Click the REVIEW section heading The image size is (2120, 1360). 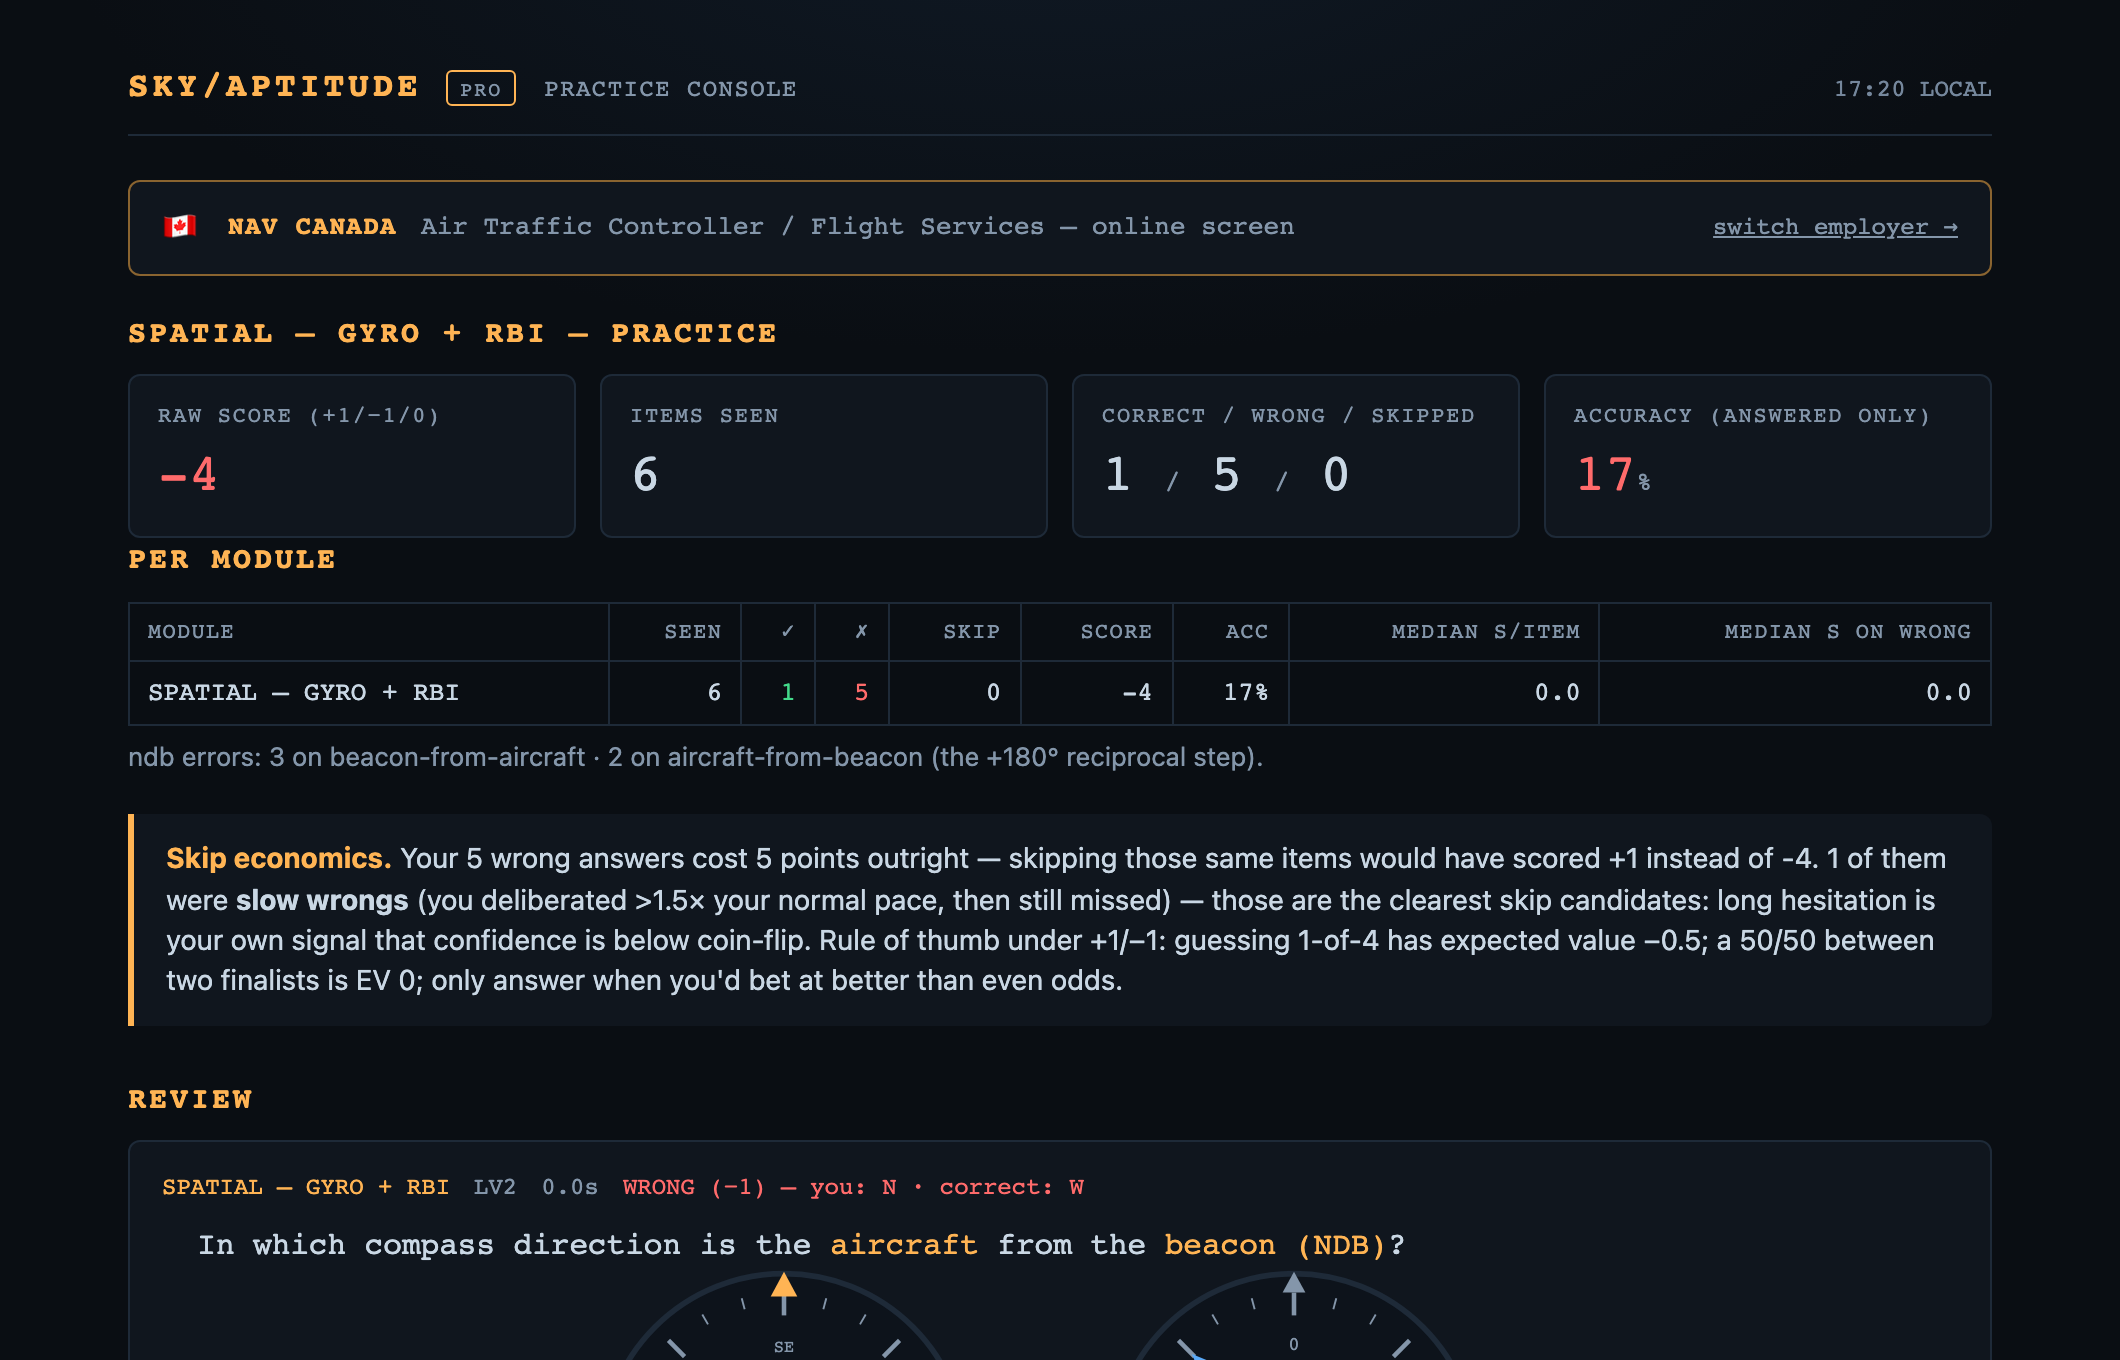[190, 1100]
